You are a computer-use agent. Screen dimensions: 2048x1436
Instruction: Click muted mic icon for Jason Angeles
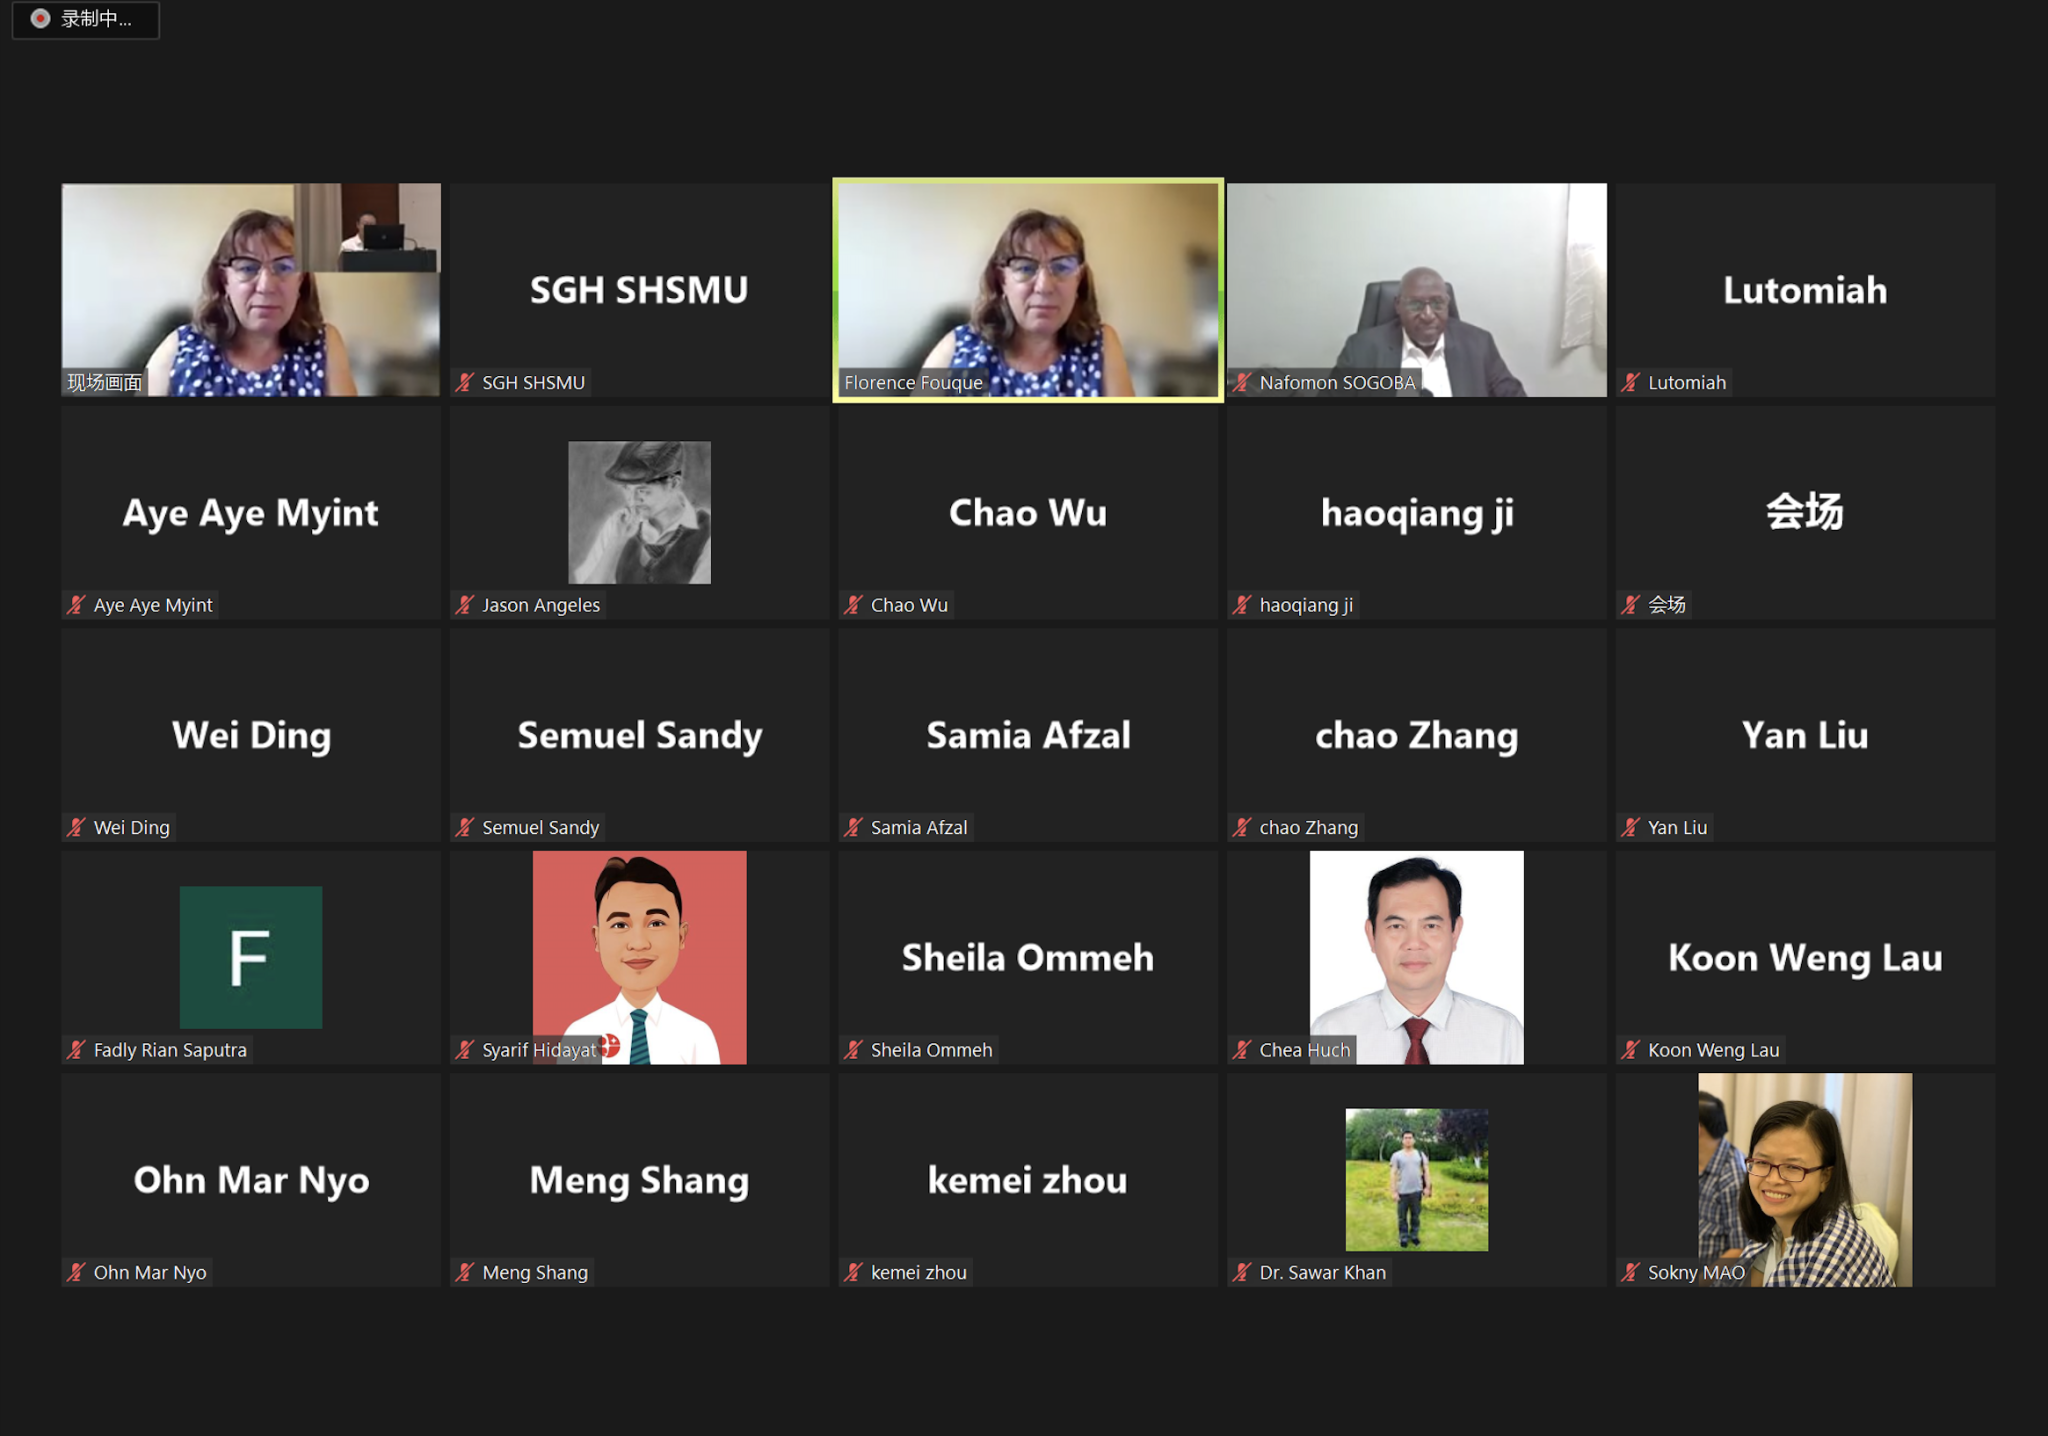465,604
